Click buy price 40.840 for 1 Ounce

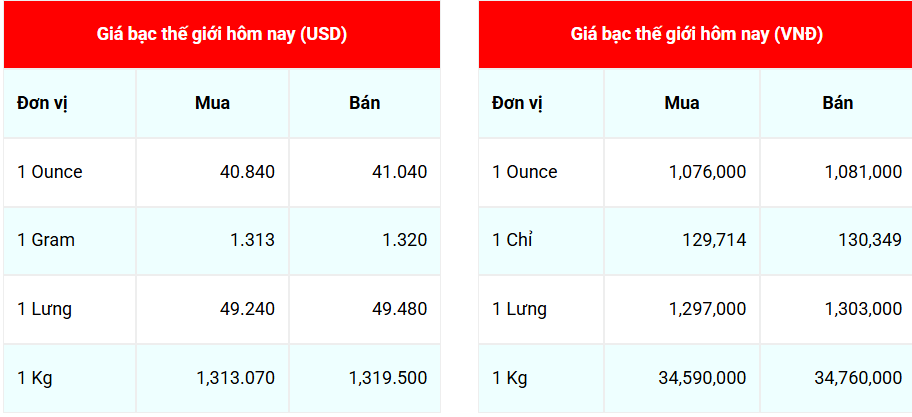[247, 172]
